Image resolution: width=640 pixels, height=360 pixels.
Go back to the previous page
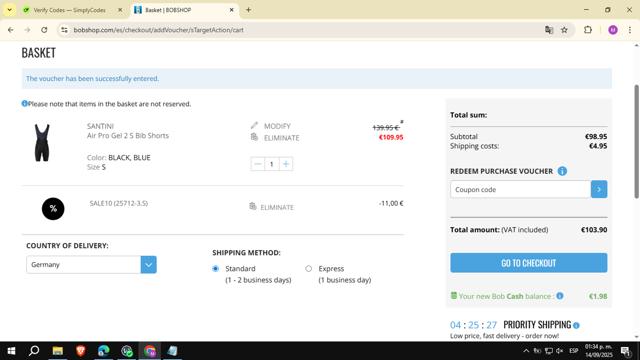pyautogui.click(x=11, y=30)
